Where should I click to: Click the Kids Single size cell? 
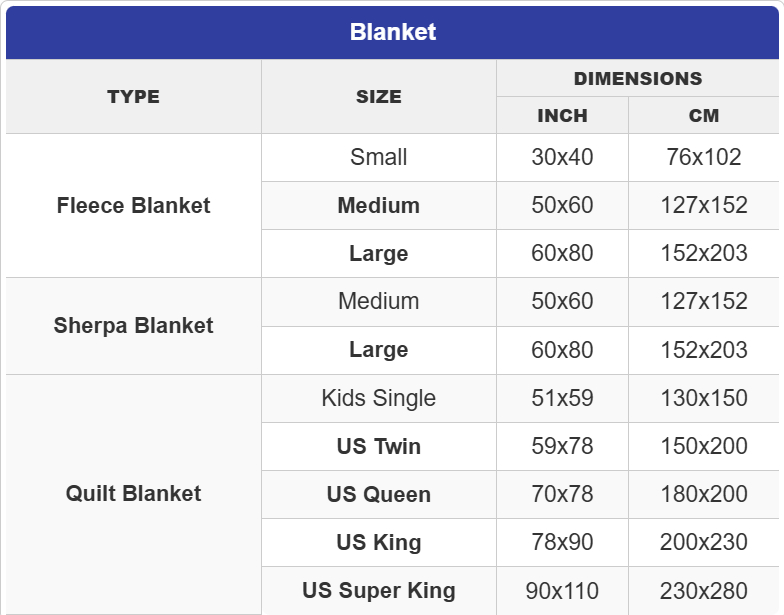pos(378,398)
